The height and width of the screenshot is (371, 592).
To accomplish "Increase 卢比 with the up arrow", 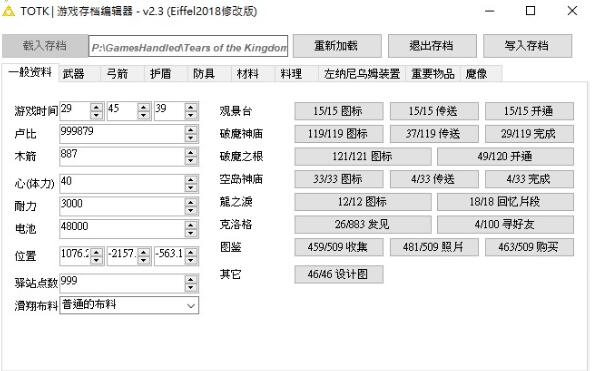I will pyautogui.click(x=191, y=130).
